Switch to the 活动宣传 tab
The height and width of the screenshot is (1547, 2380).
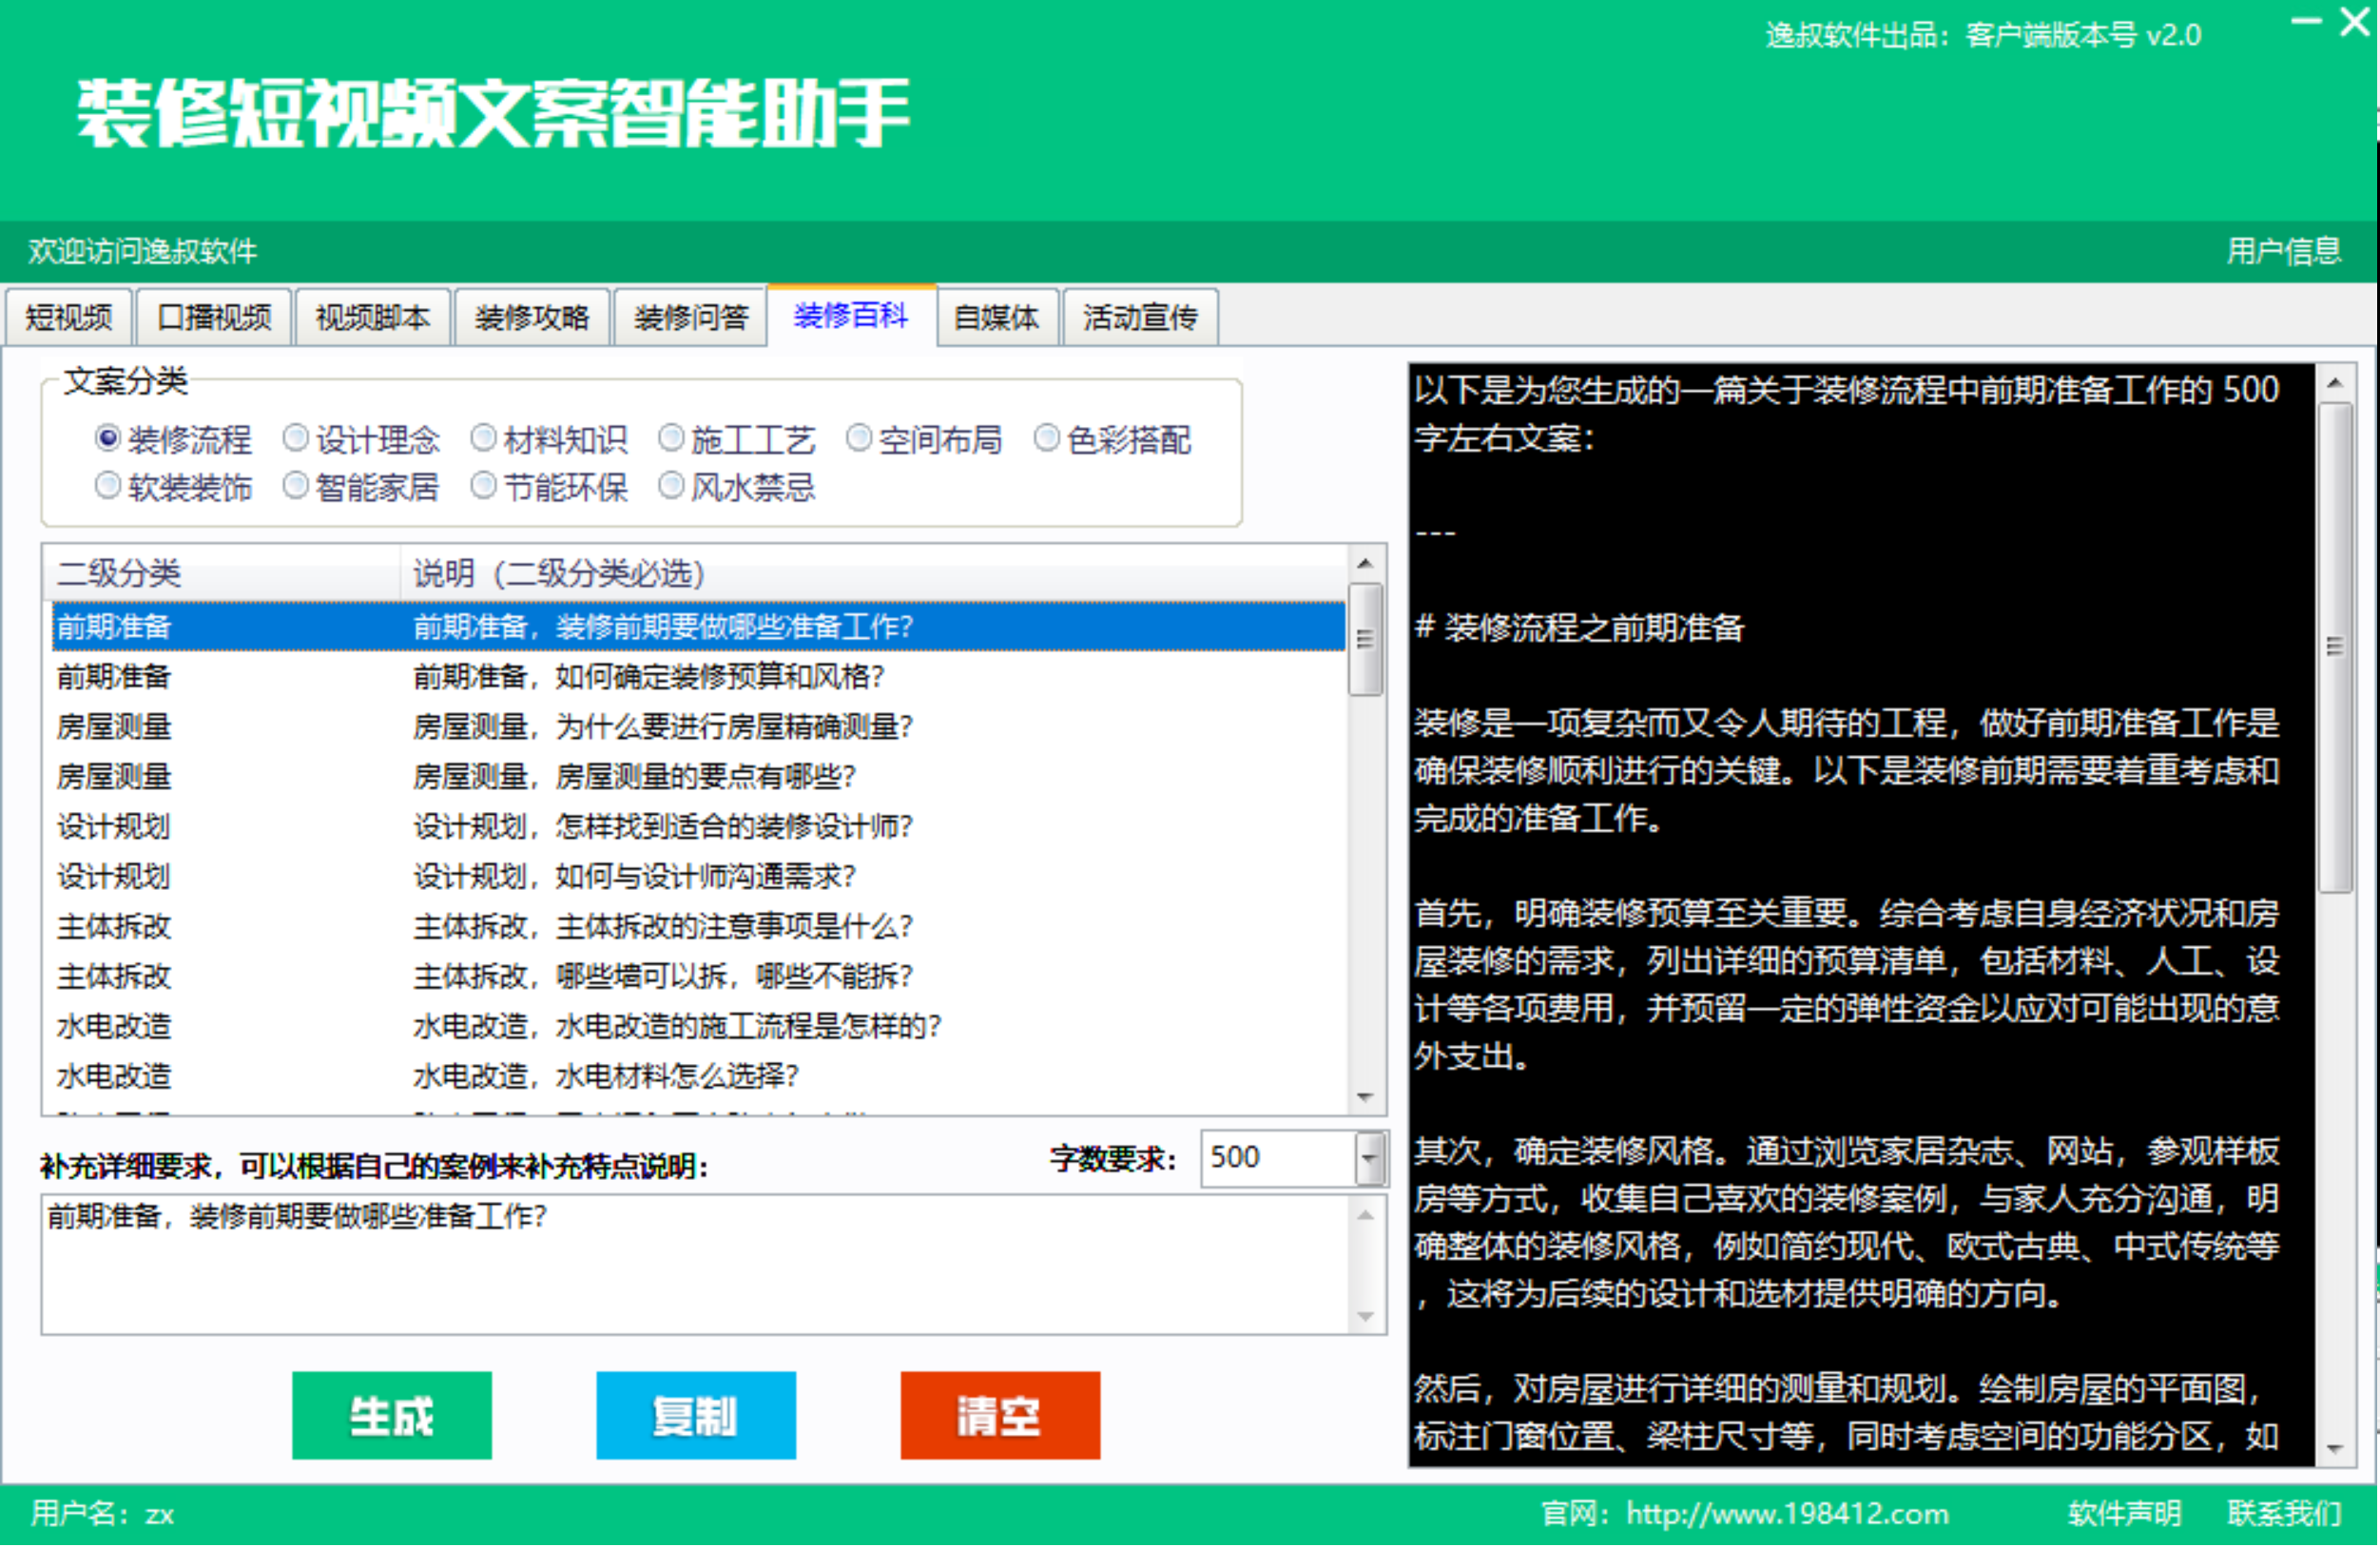click(1141, 318)
